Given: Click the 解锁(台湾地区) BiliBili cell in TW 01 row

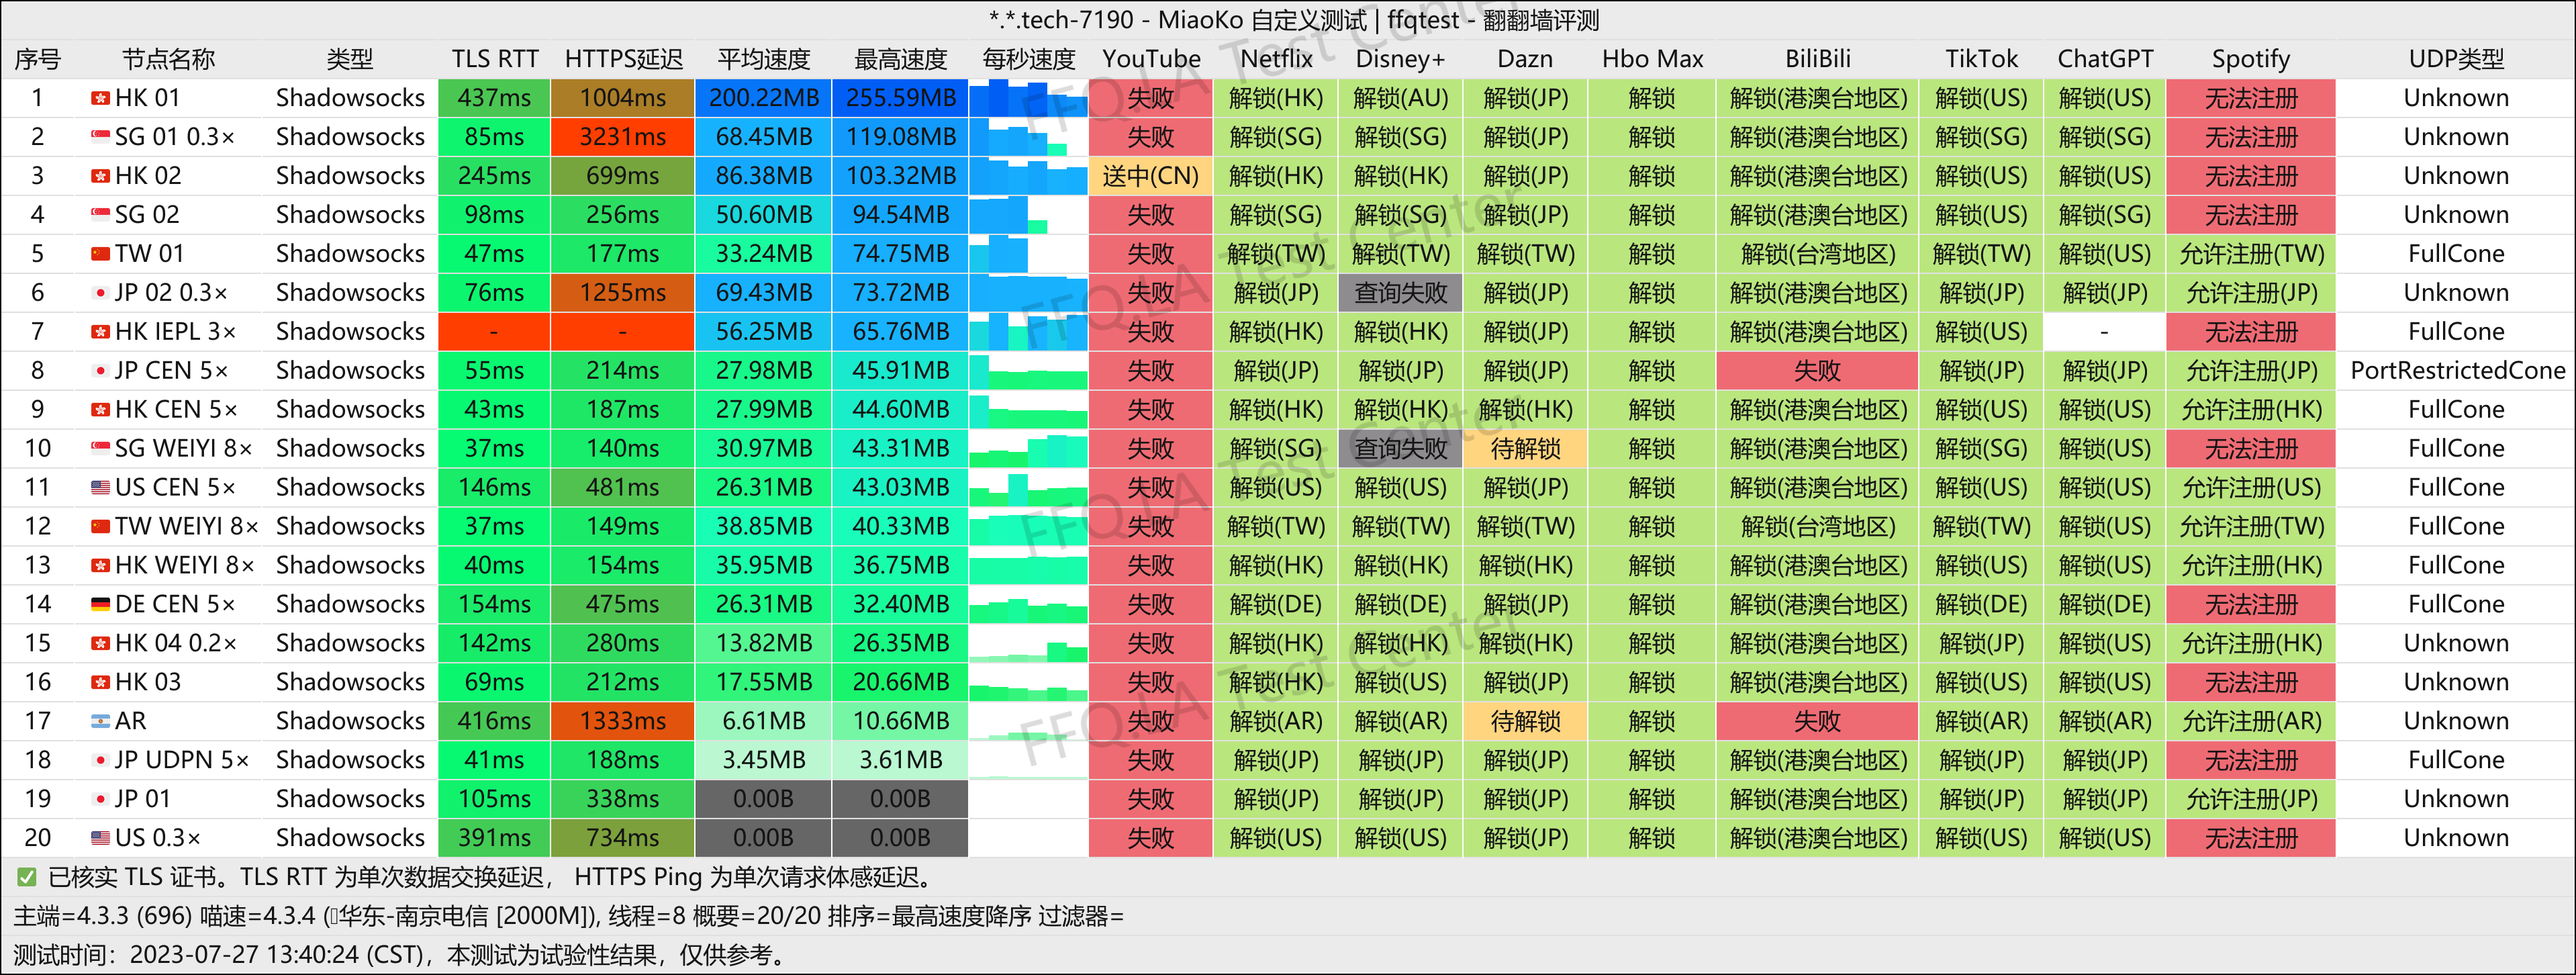Looking at the screenshot, I should pyautogui.click(x=1818, y=254).
